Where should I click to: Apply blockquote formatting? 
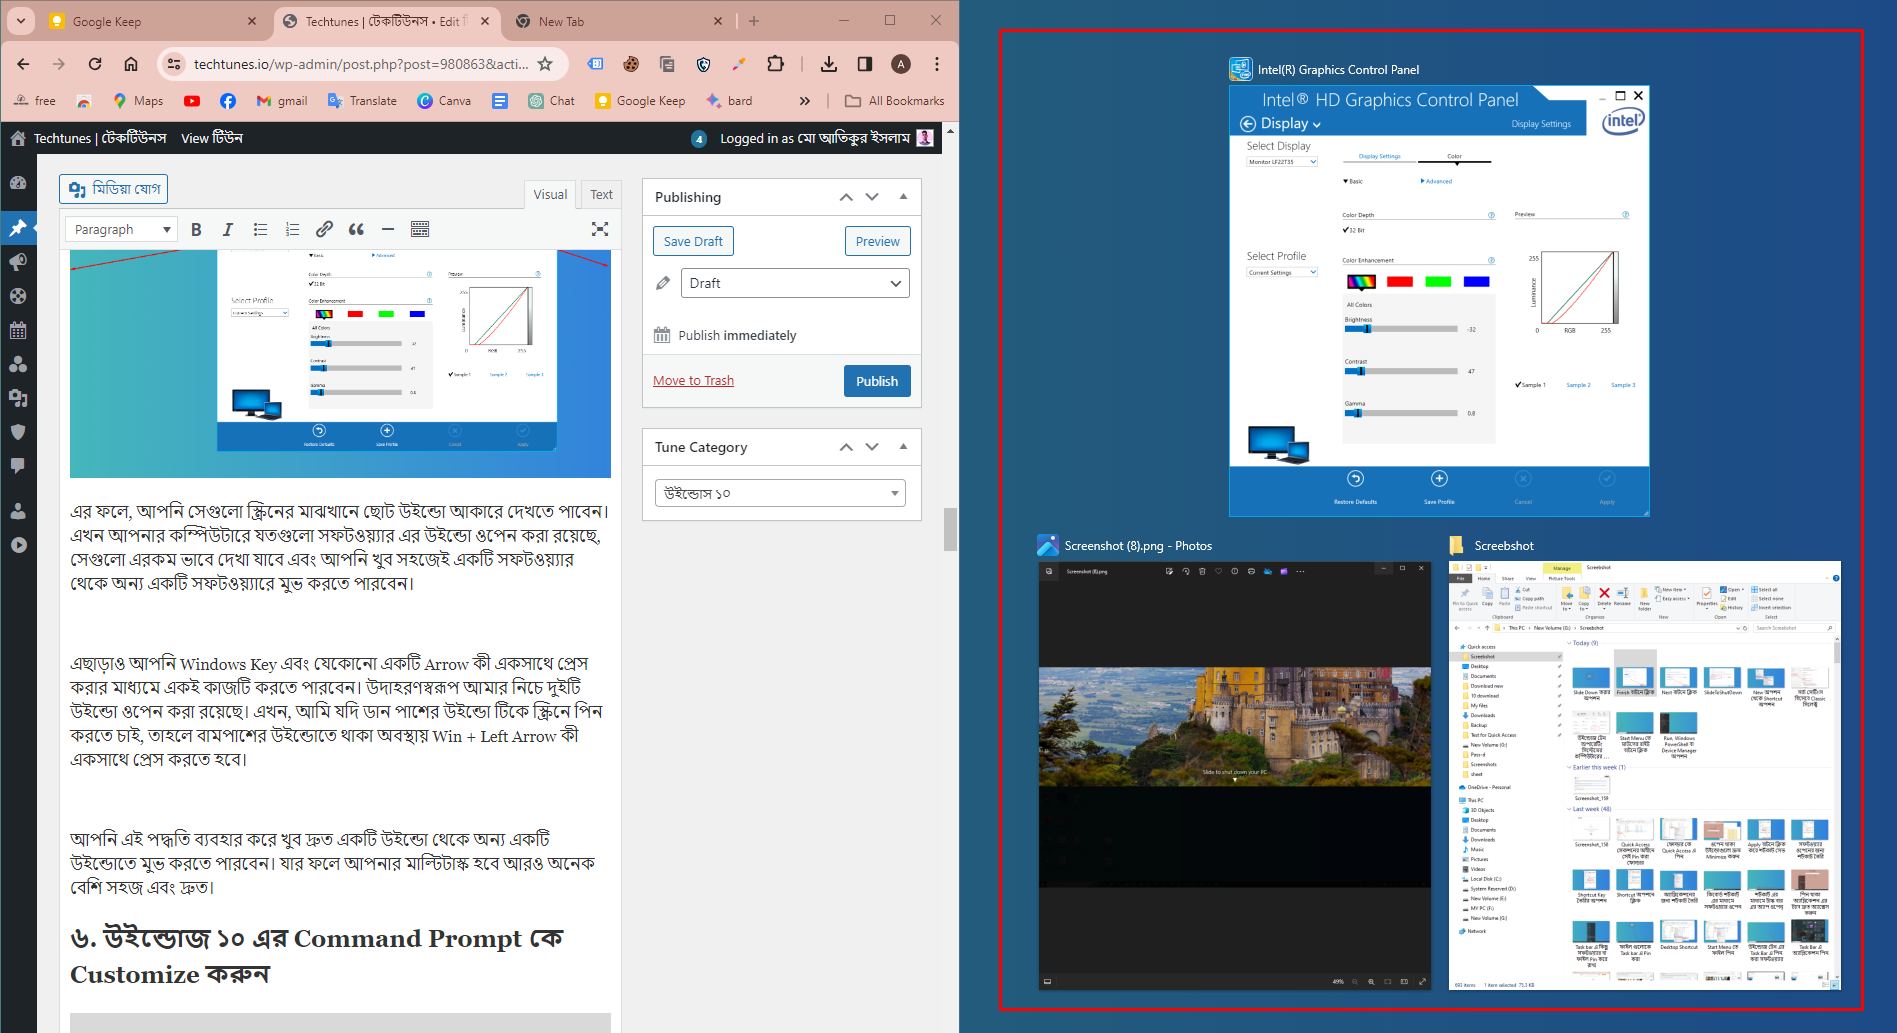coord(356,229)
